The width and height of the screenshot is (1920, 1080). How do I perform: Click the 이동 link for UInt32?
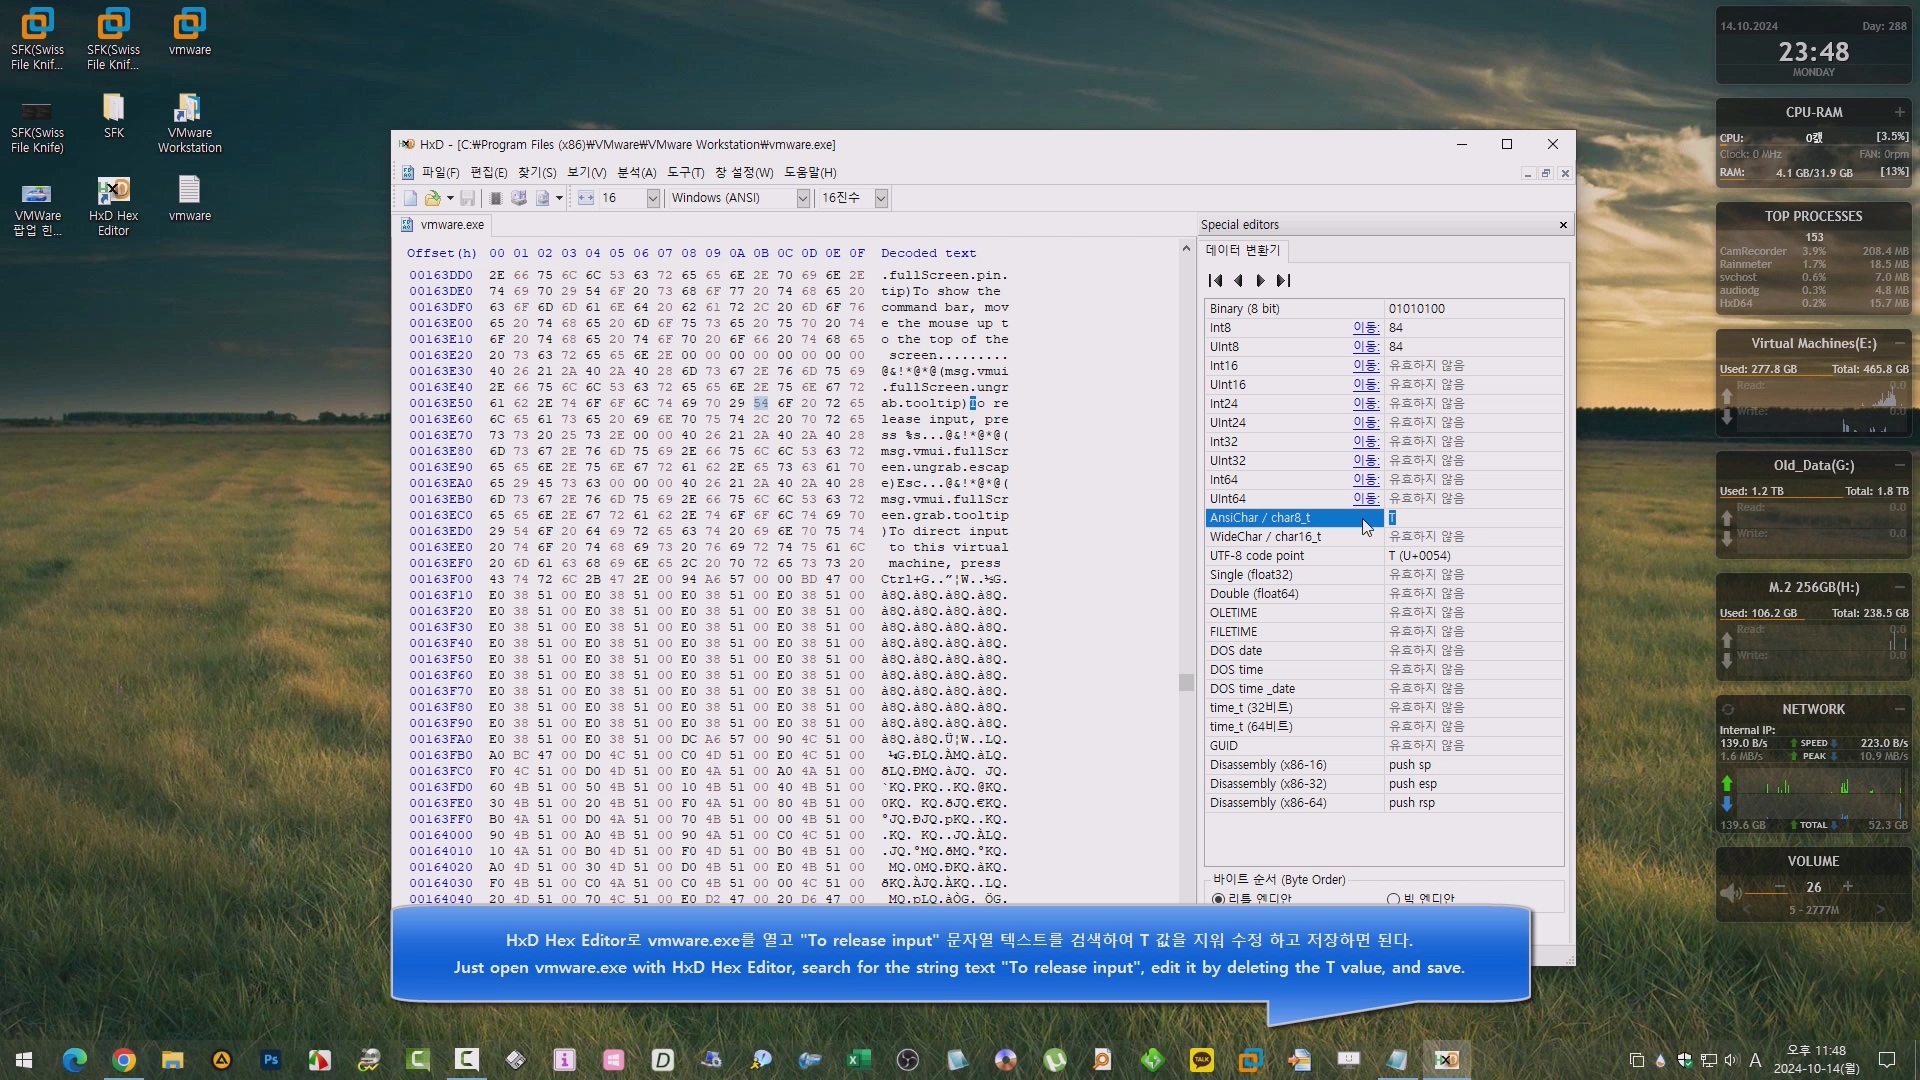coord(1365,461)
